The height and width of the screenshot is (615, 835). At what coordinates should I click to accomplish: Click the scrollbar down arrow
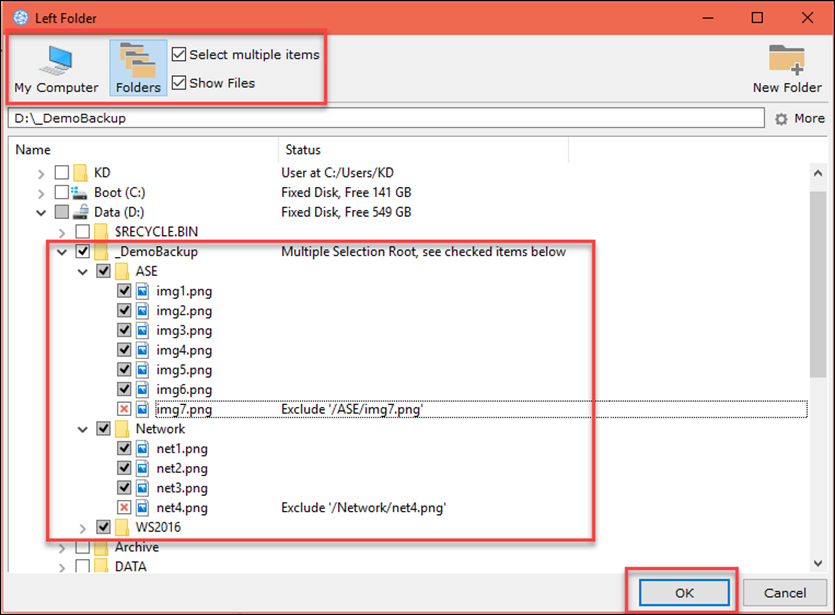[818, 563]
